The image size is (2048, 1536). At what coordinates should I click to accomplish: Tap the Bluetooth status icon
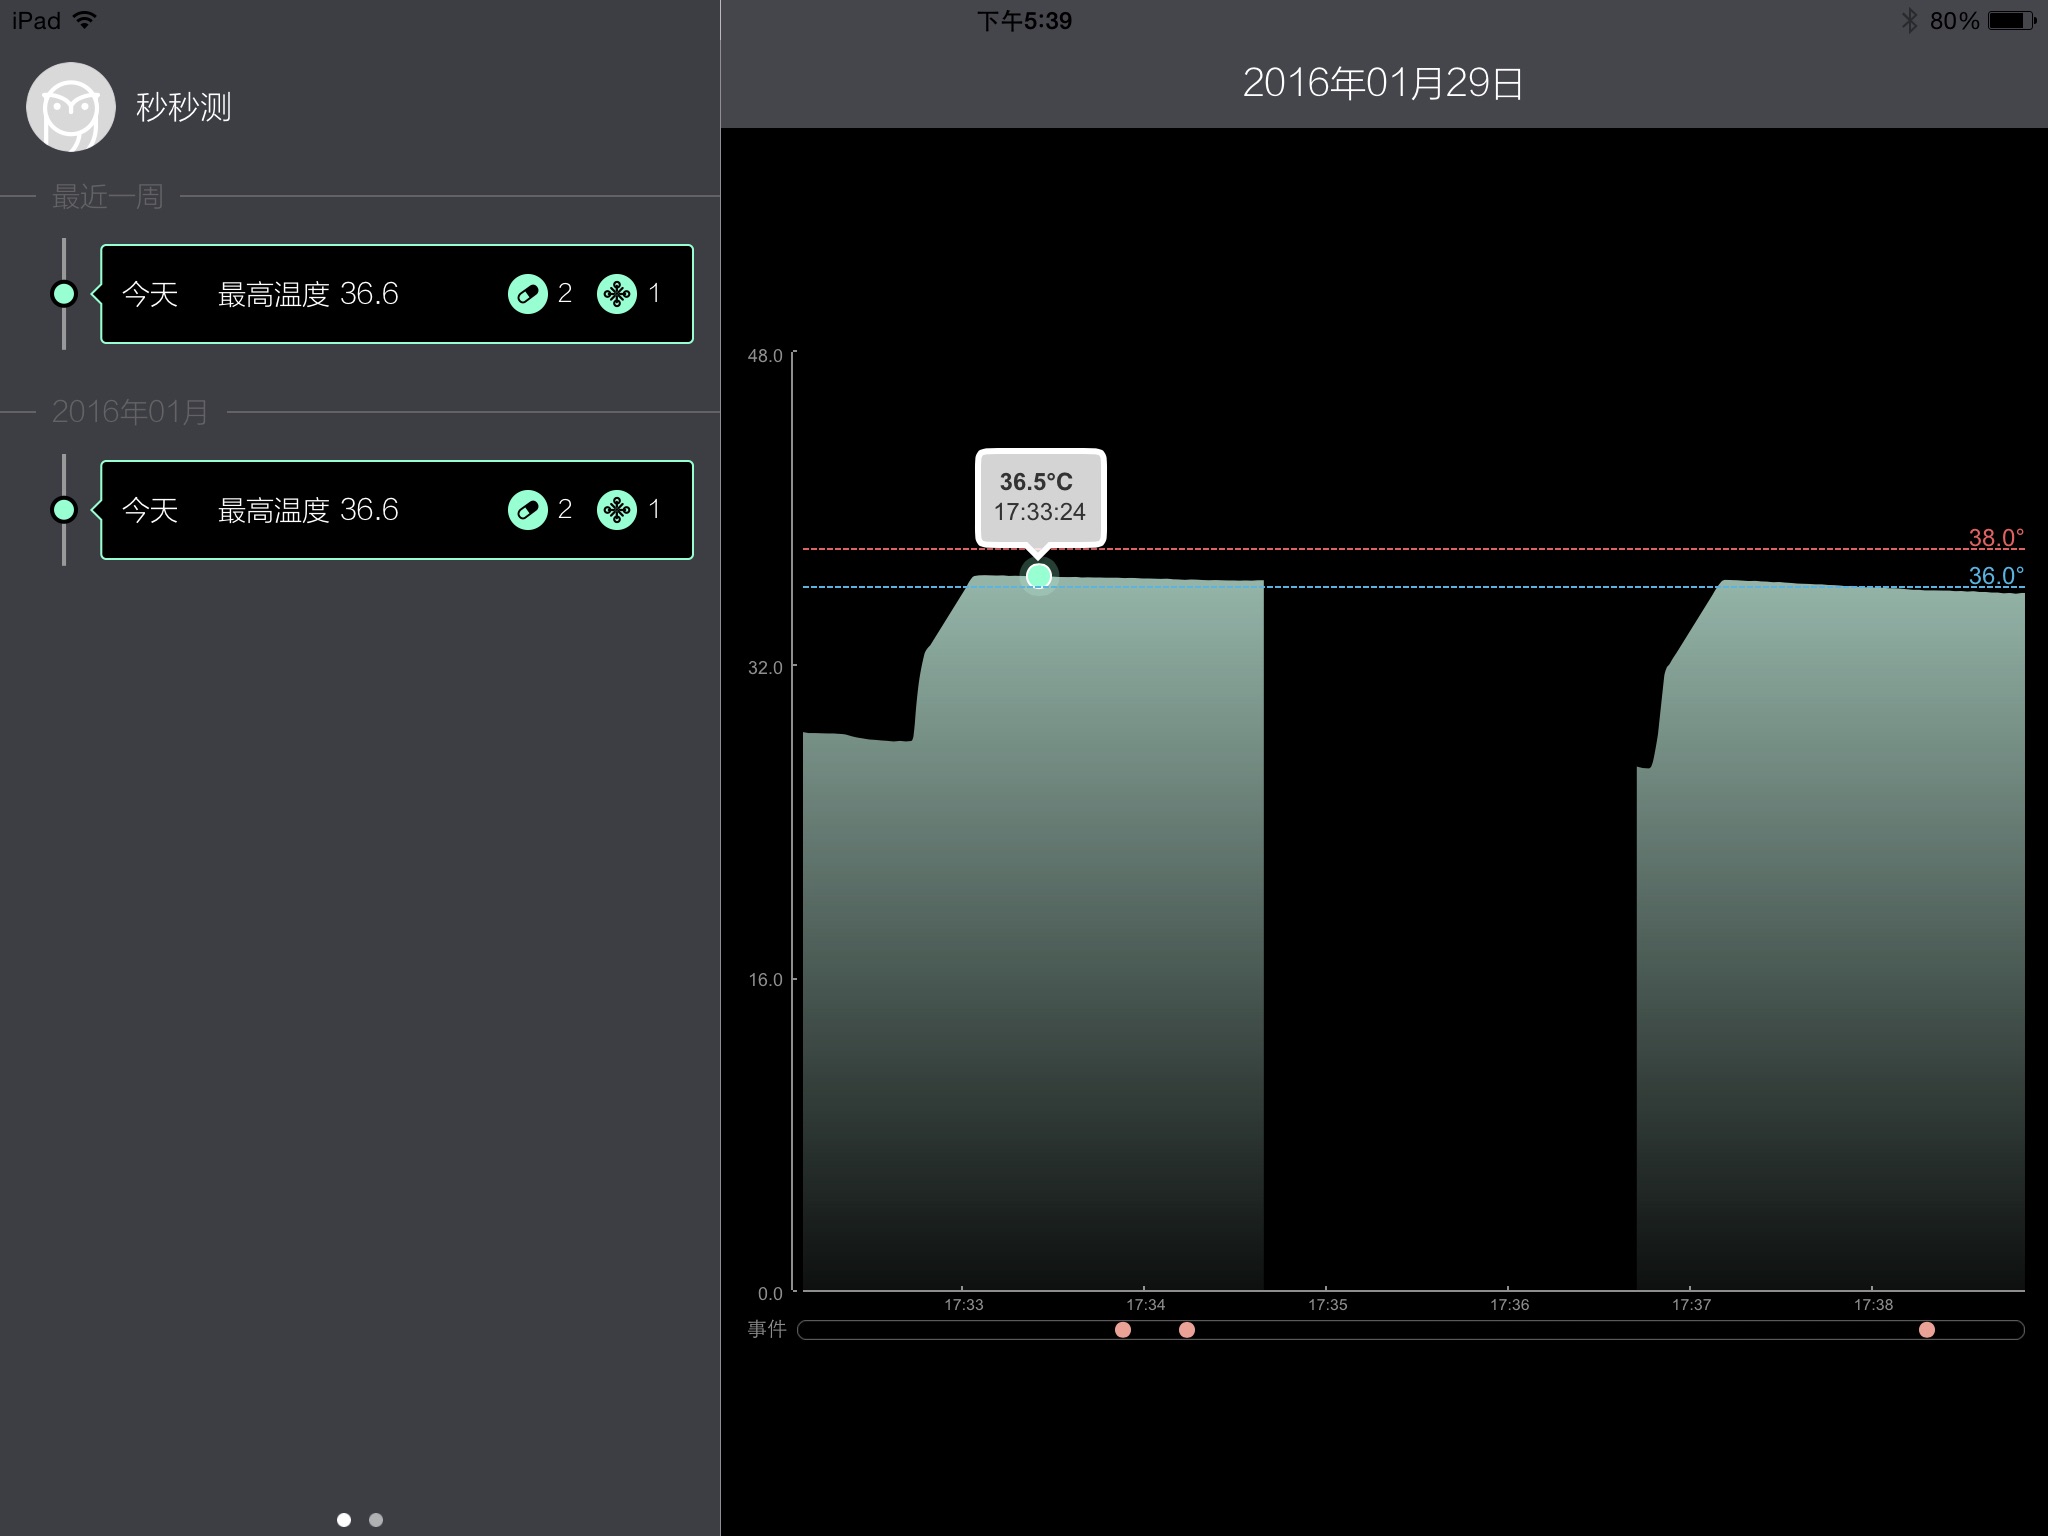(1909, 21)
